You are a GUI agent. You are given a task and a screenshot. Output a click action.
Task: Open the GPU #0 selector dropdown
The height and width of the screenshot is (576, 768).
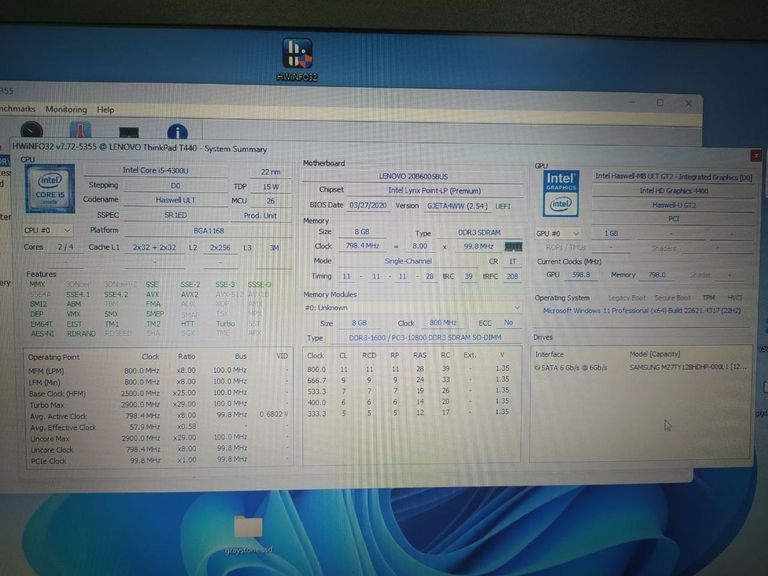click(558, 233)
